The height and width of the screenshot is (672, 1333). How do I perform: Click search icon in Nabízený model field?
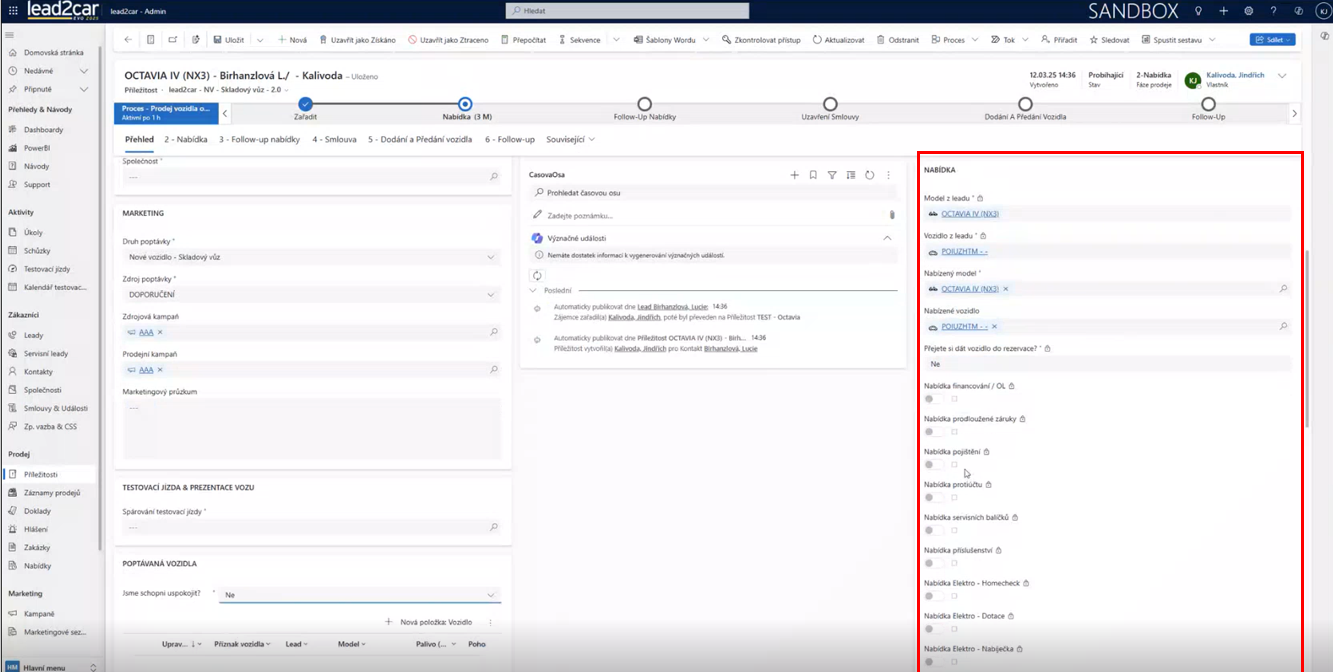point(1283,289)
